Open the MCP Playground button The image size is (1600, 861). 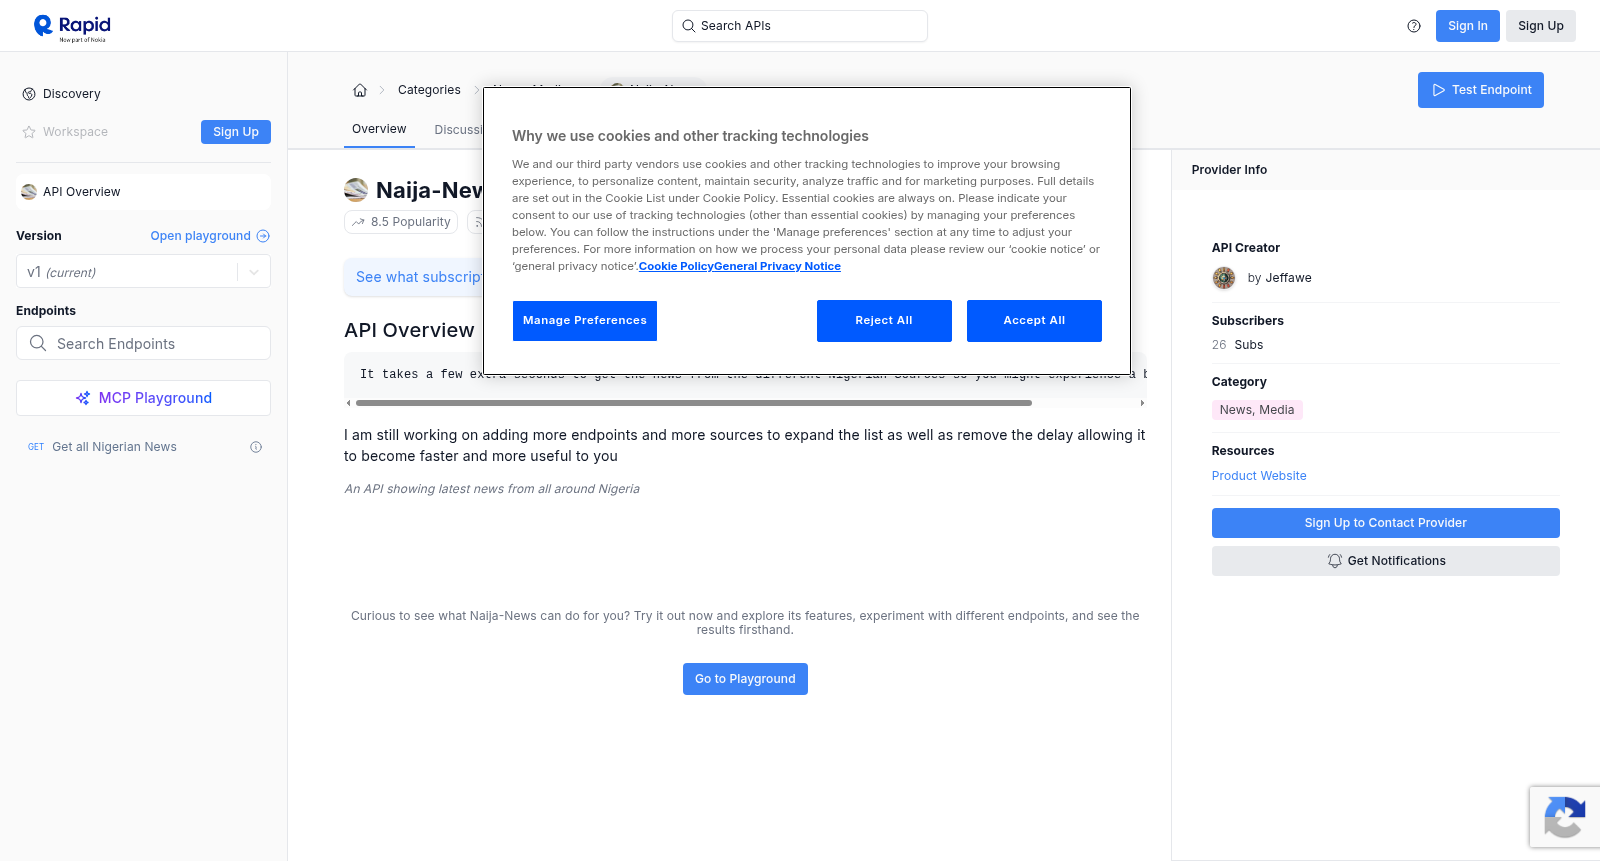point(143,398)
